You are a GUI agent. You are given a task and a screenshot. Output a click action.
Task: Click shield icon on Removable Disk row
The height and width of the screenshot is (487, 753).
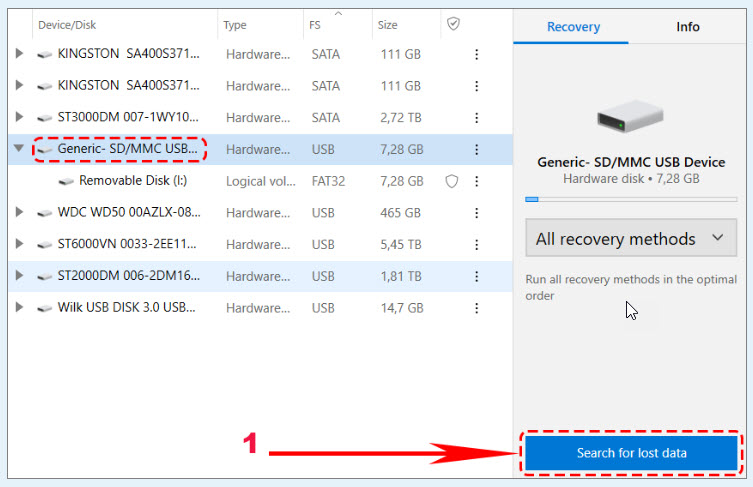pos(452,181)
